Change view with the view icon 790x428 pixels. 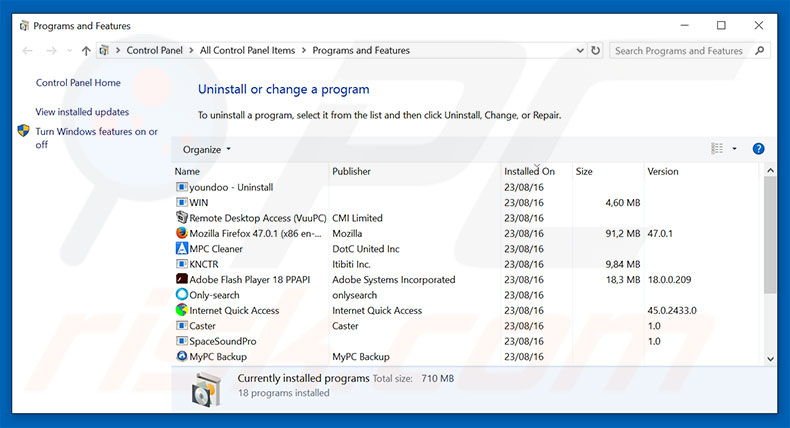coord(717,148)
